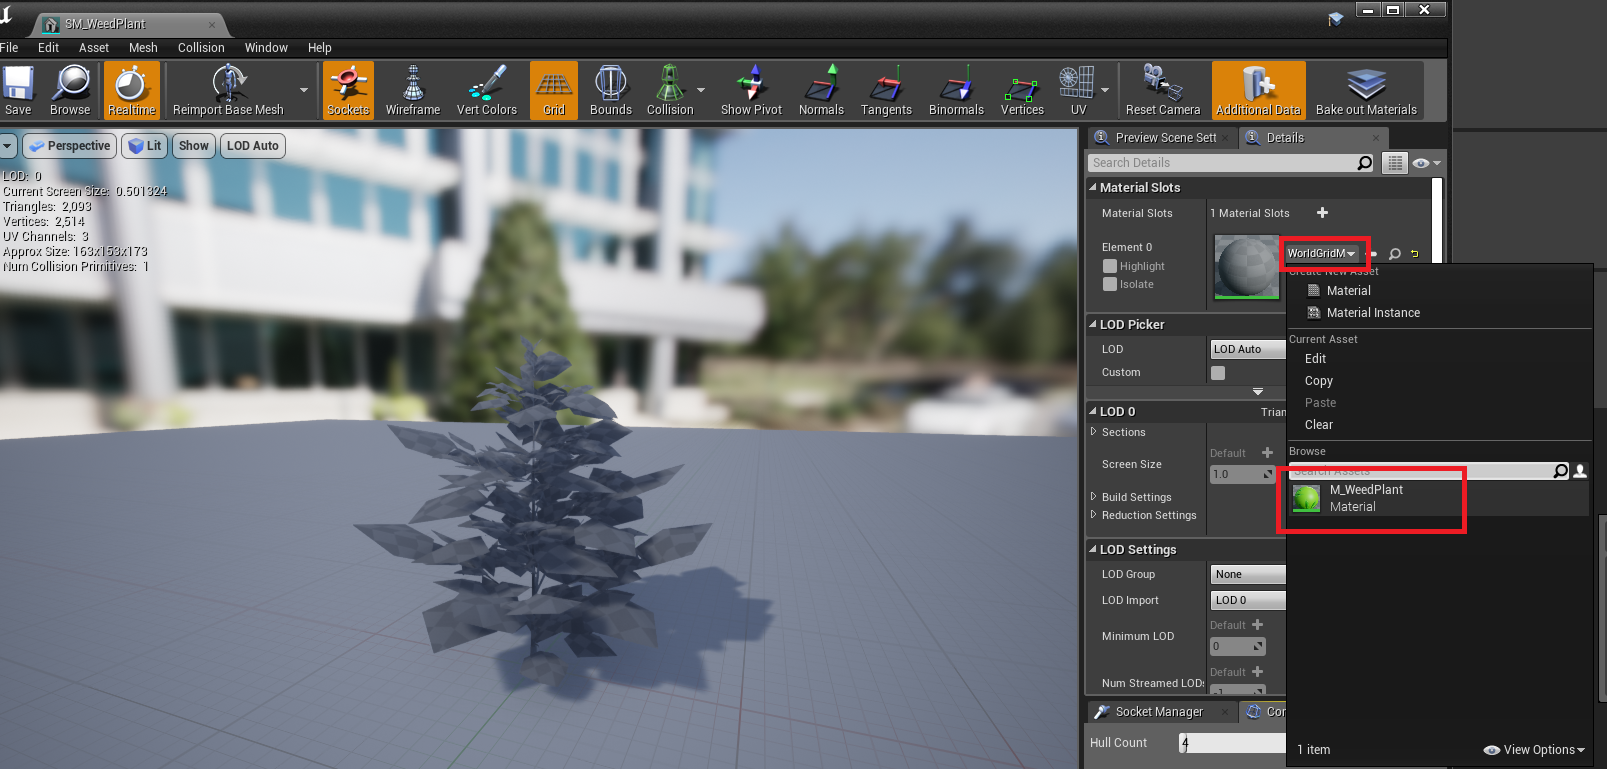Image resolution: width=1607 pixels, height=769 pixels.
Task: Expand Build Settings
Action: [1093, 496]
